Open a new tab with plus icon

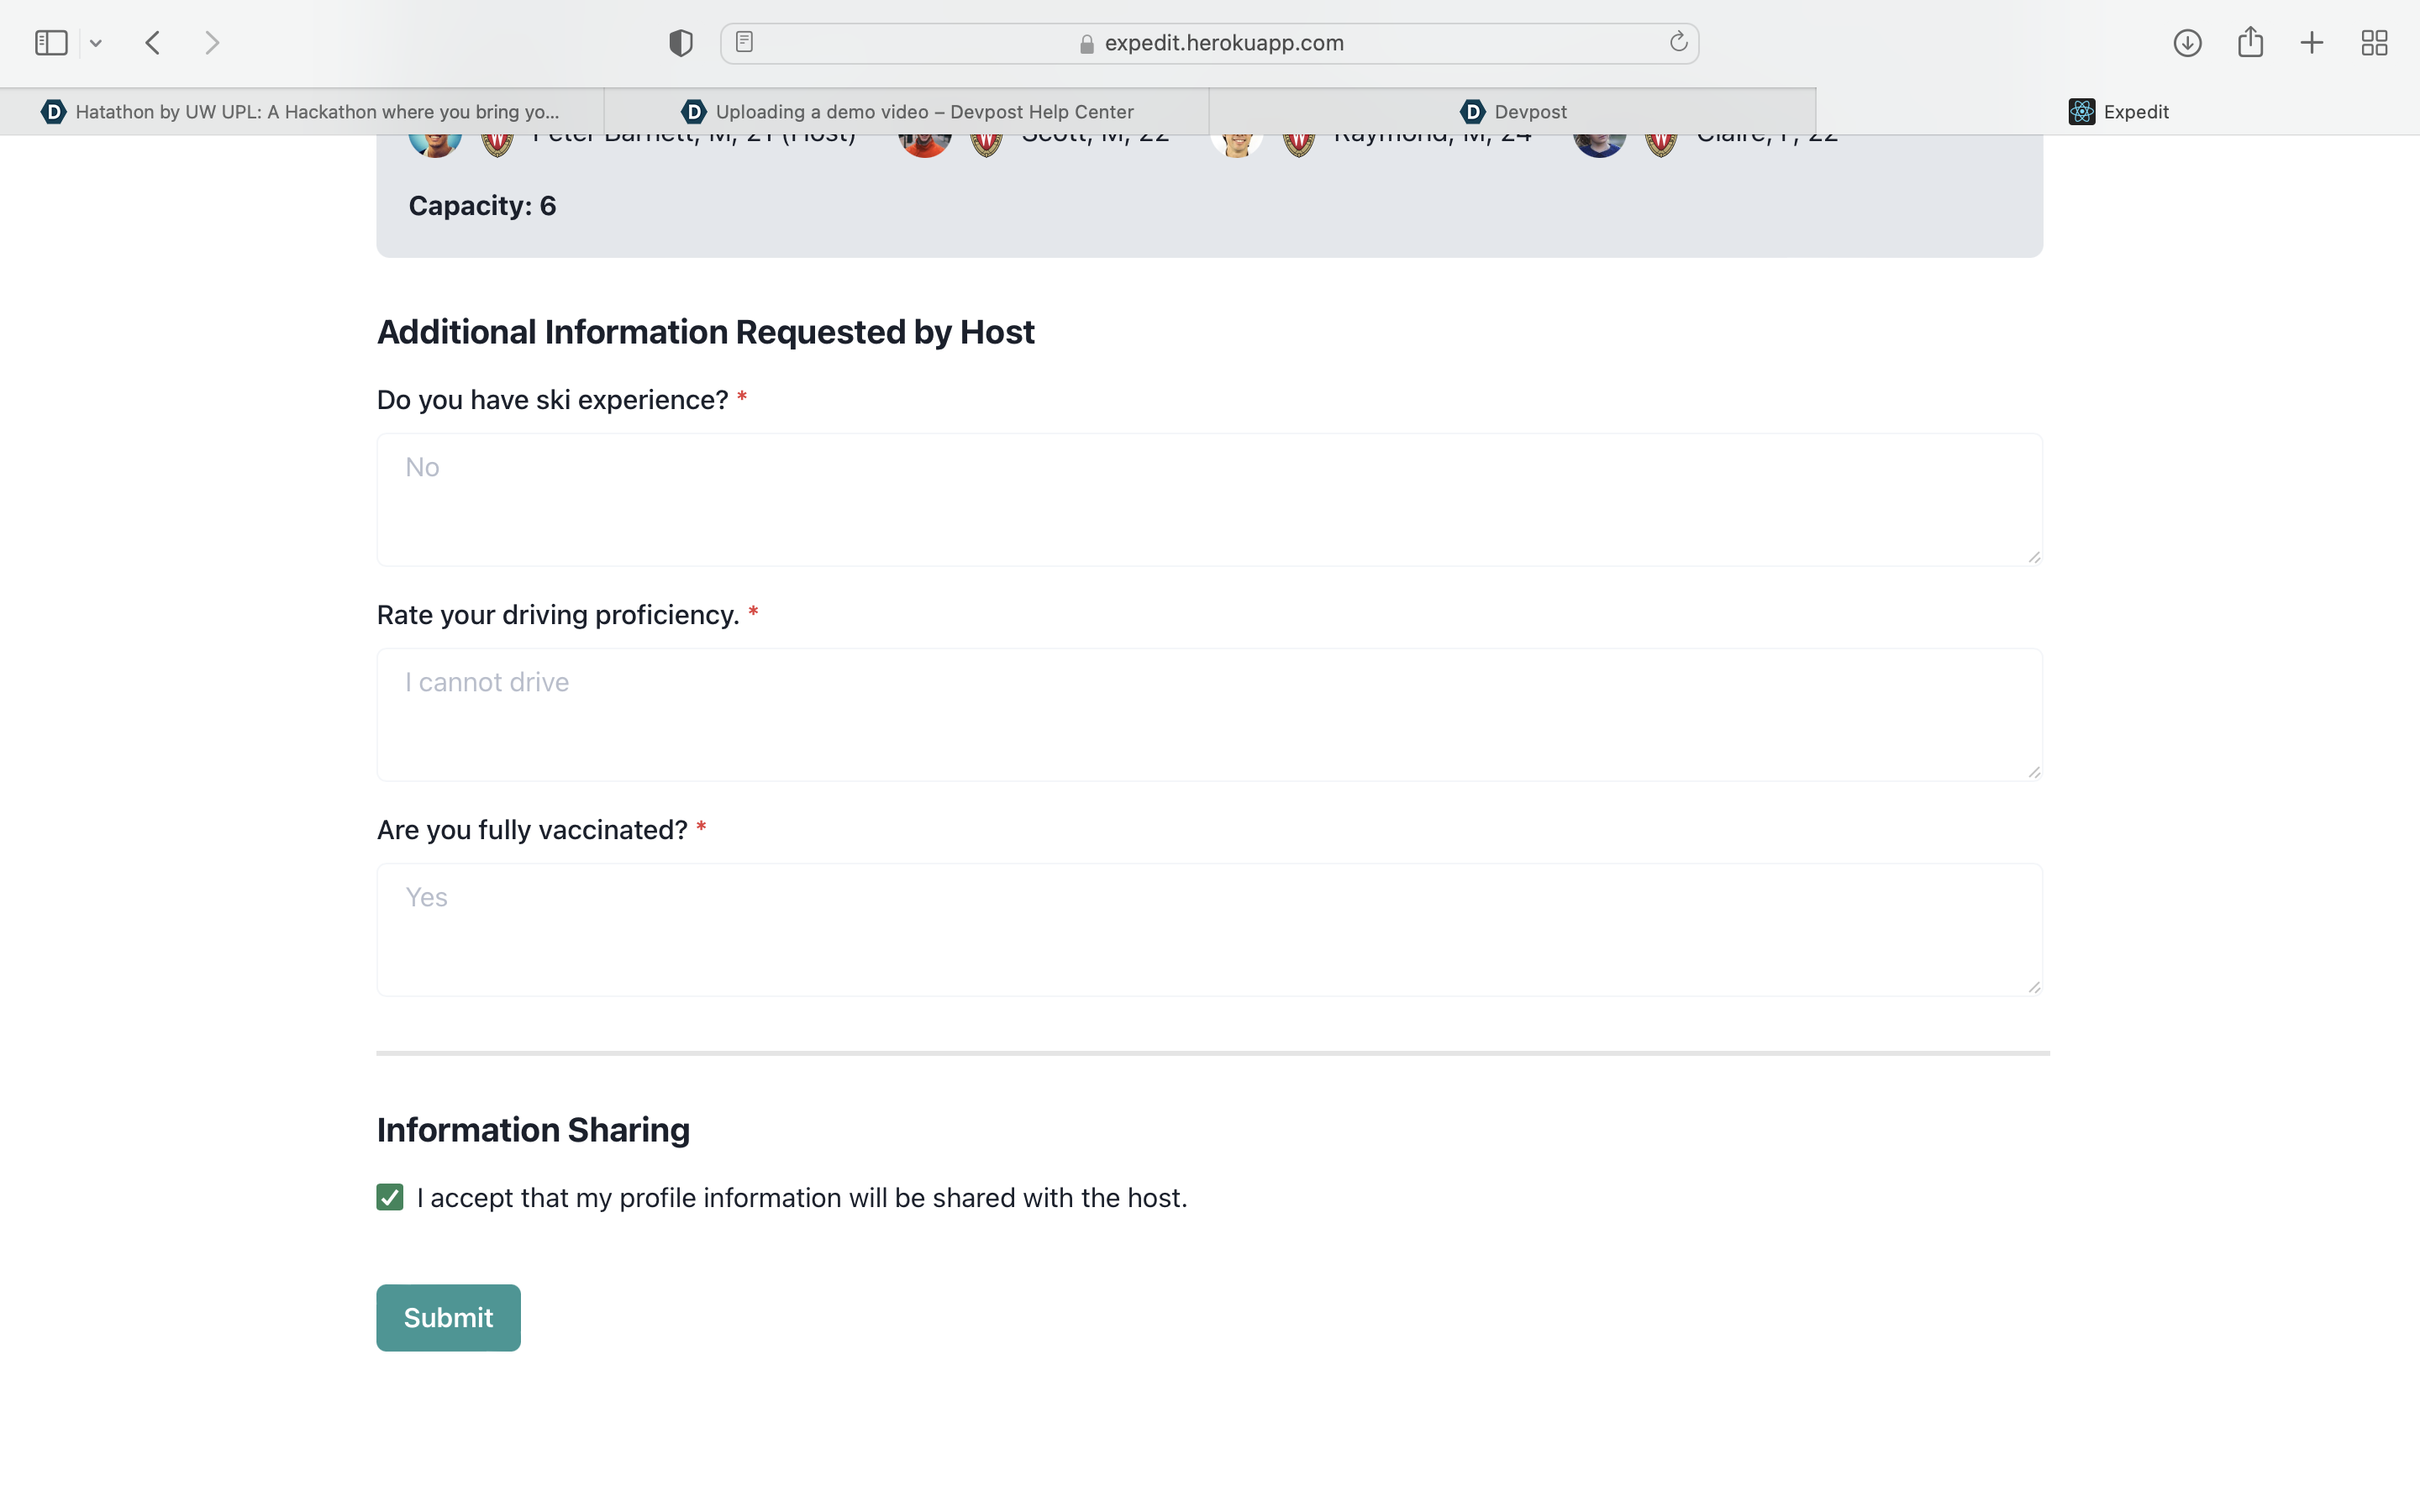click(x=2312, y=43)
